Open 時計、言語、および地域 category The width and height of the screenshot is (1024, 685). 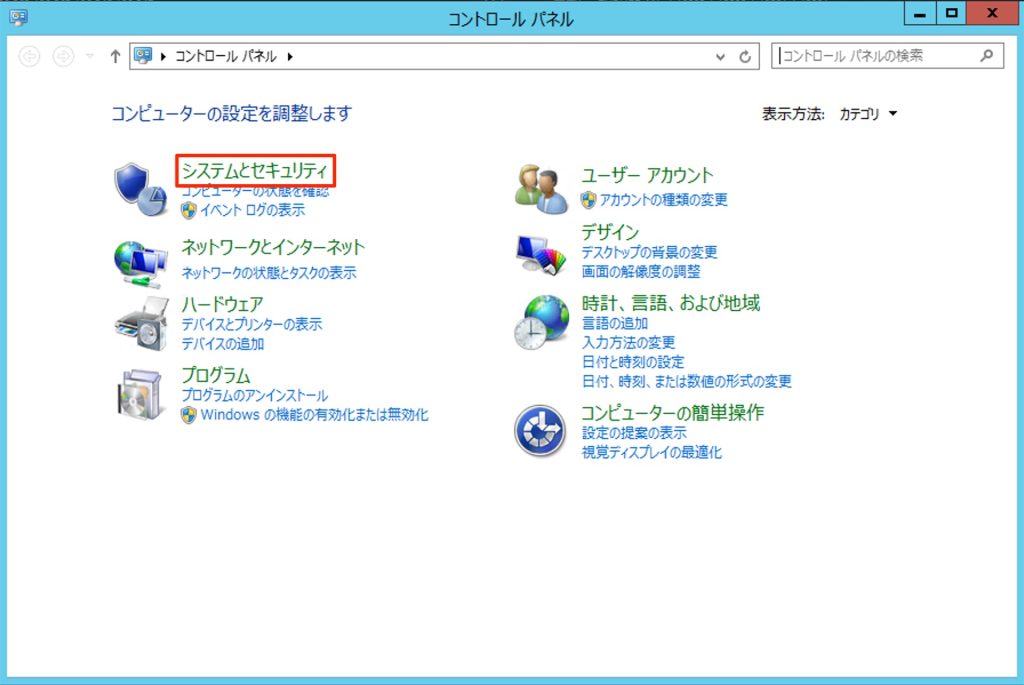pos(671,303)
